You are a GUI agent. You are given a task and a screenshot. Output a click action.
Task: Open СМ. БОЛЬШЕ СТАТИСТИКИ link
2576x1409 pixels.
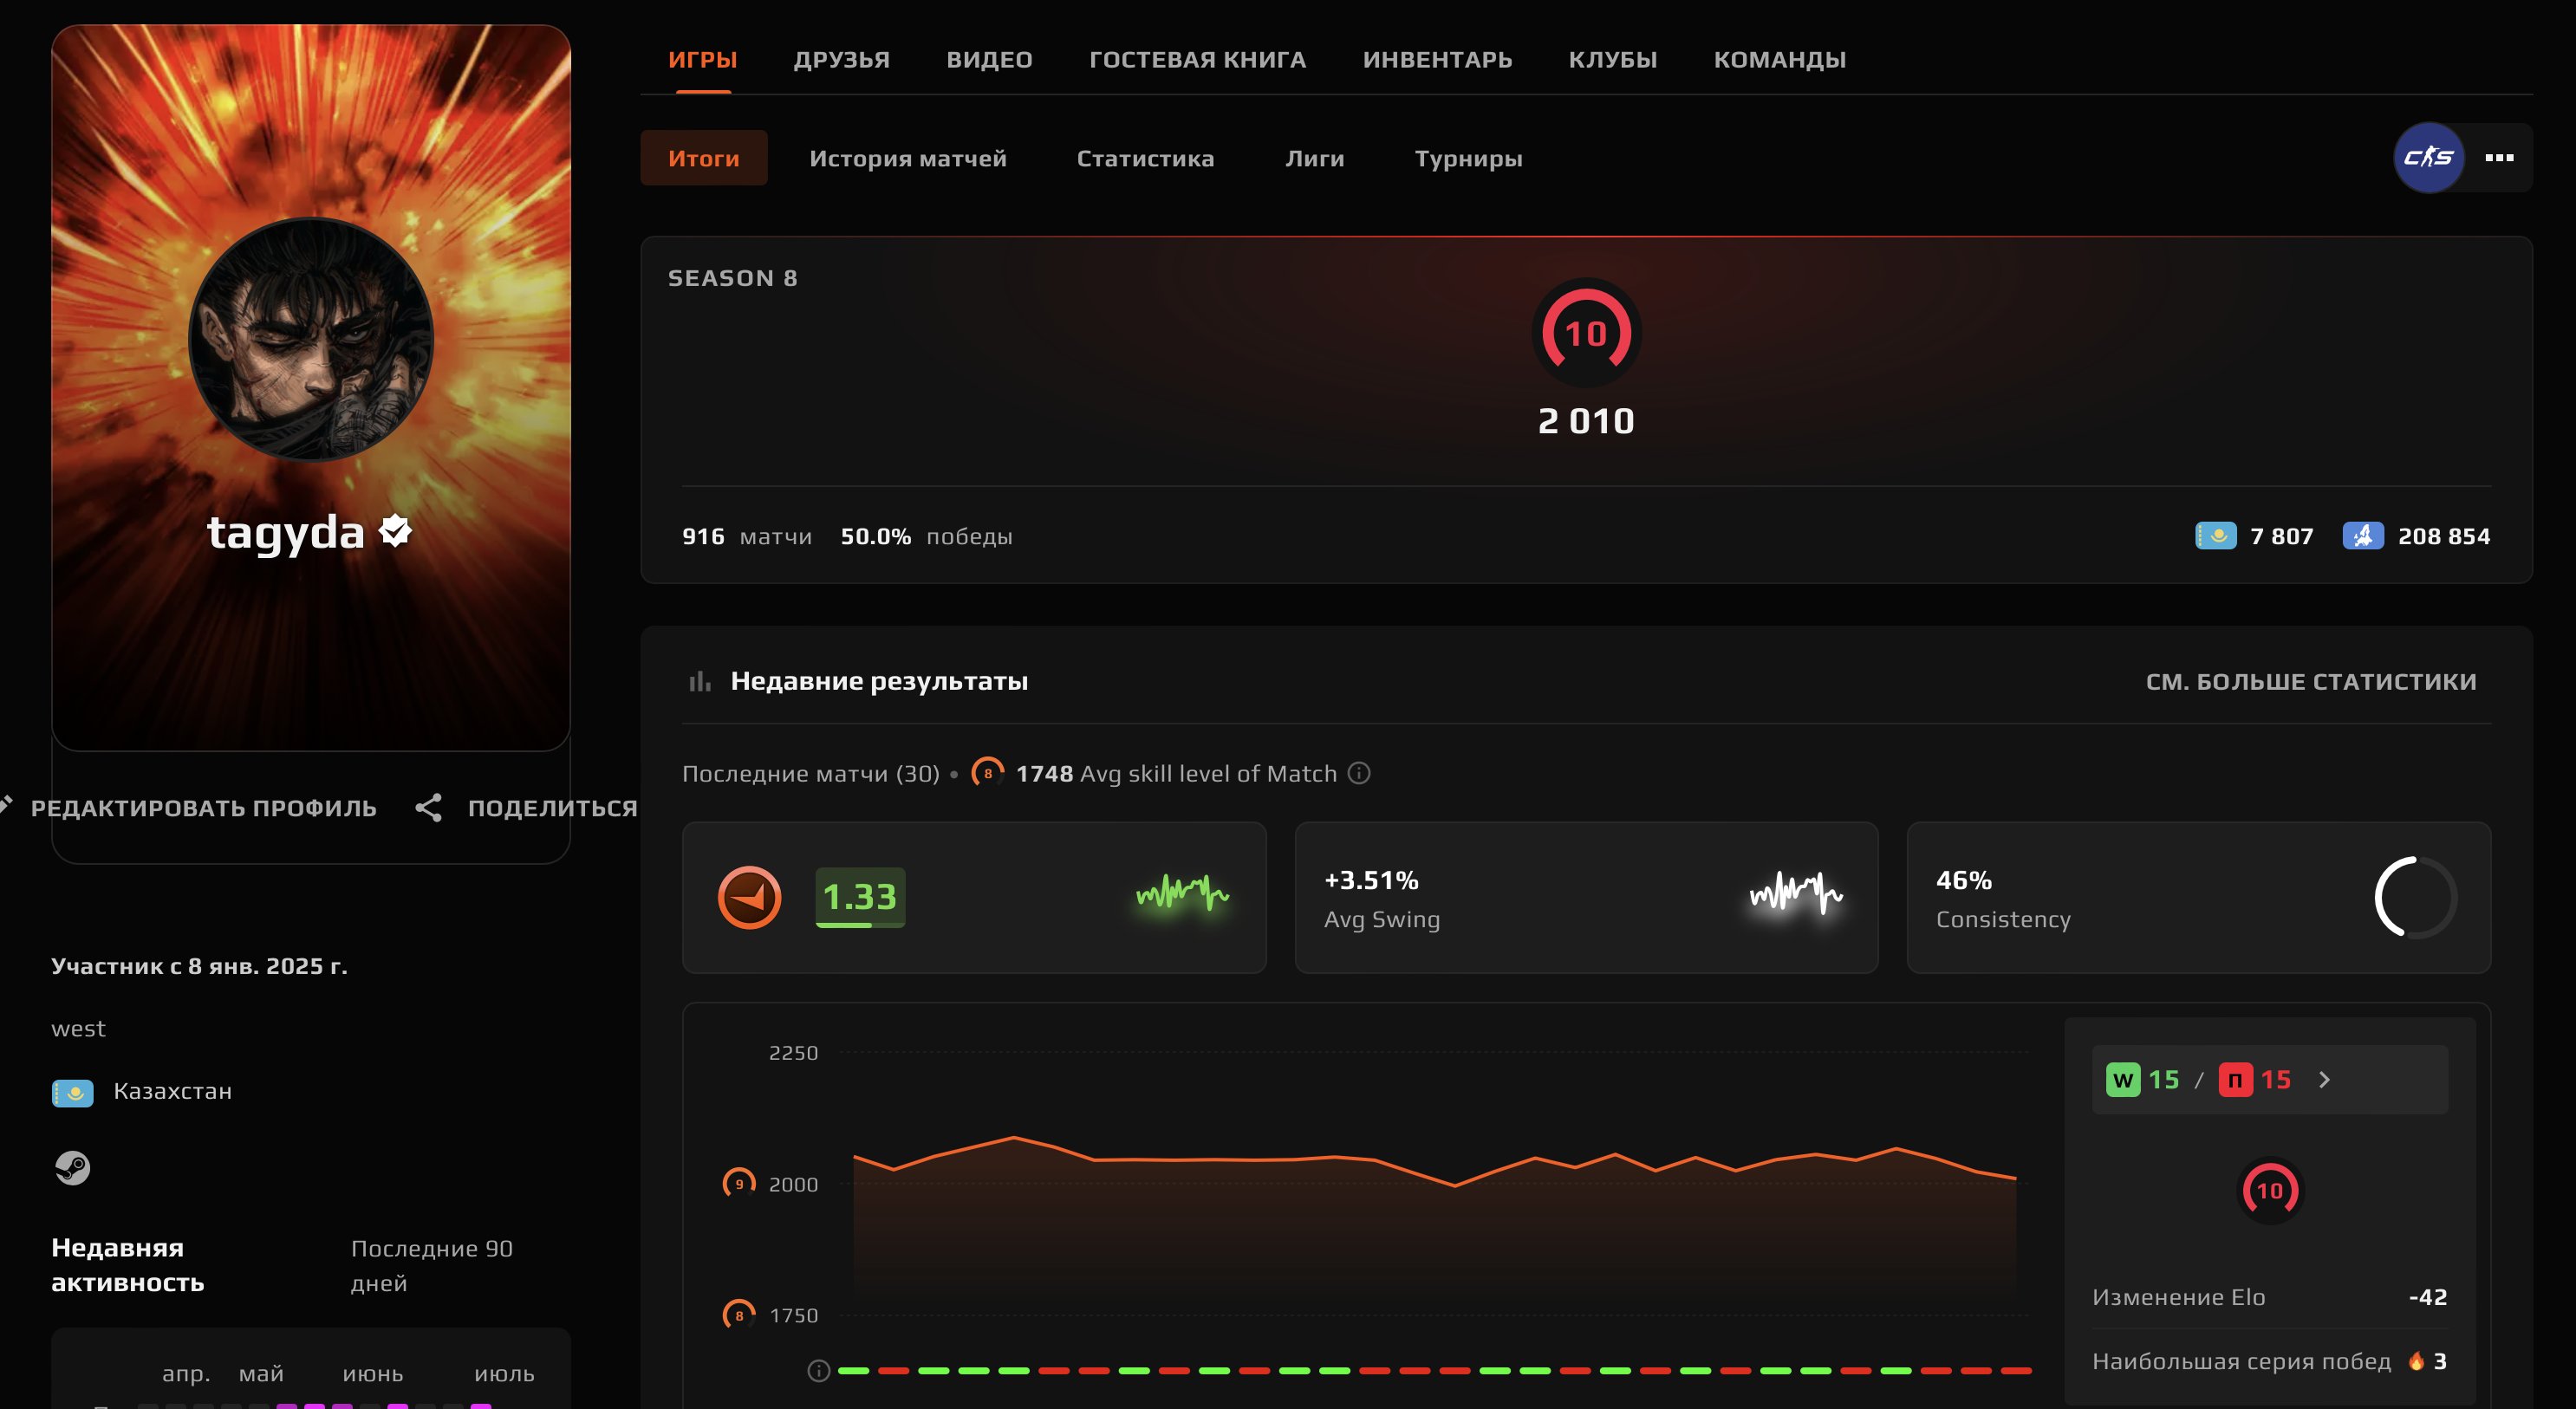pyautogui.click(x=2310, y=681)
